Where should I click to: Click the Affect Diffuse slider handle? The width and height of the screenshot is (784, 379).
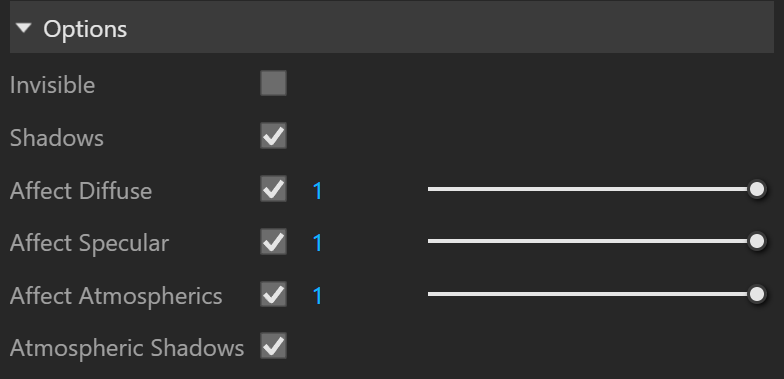[758, 190]
